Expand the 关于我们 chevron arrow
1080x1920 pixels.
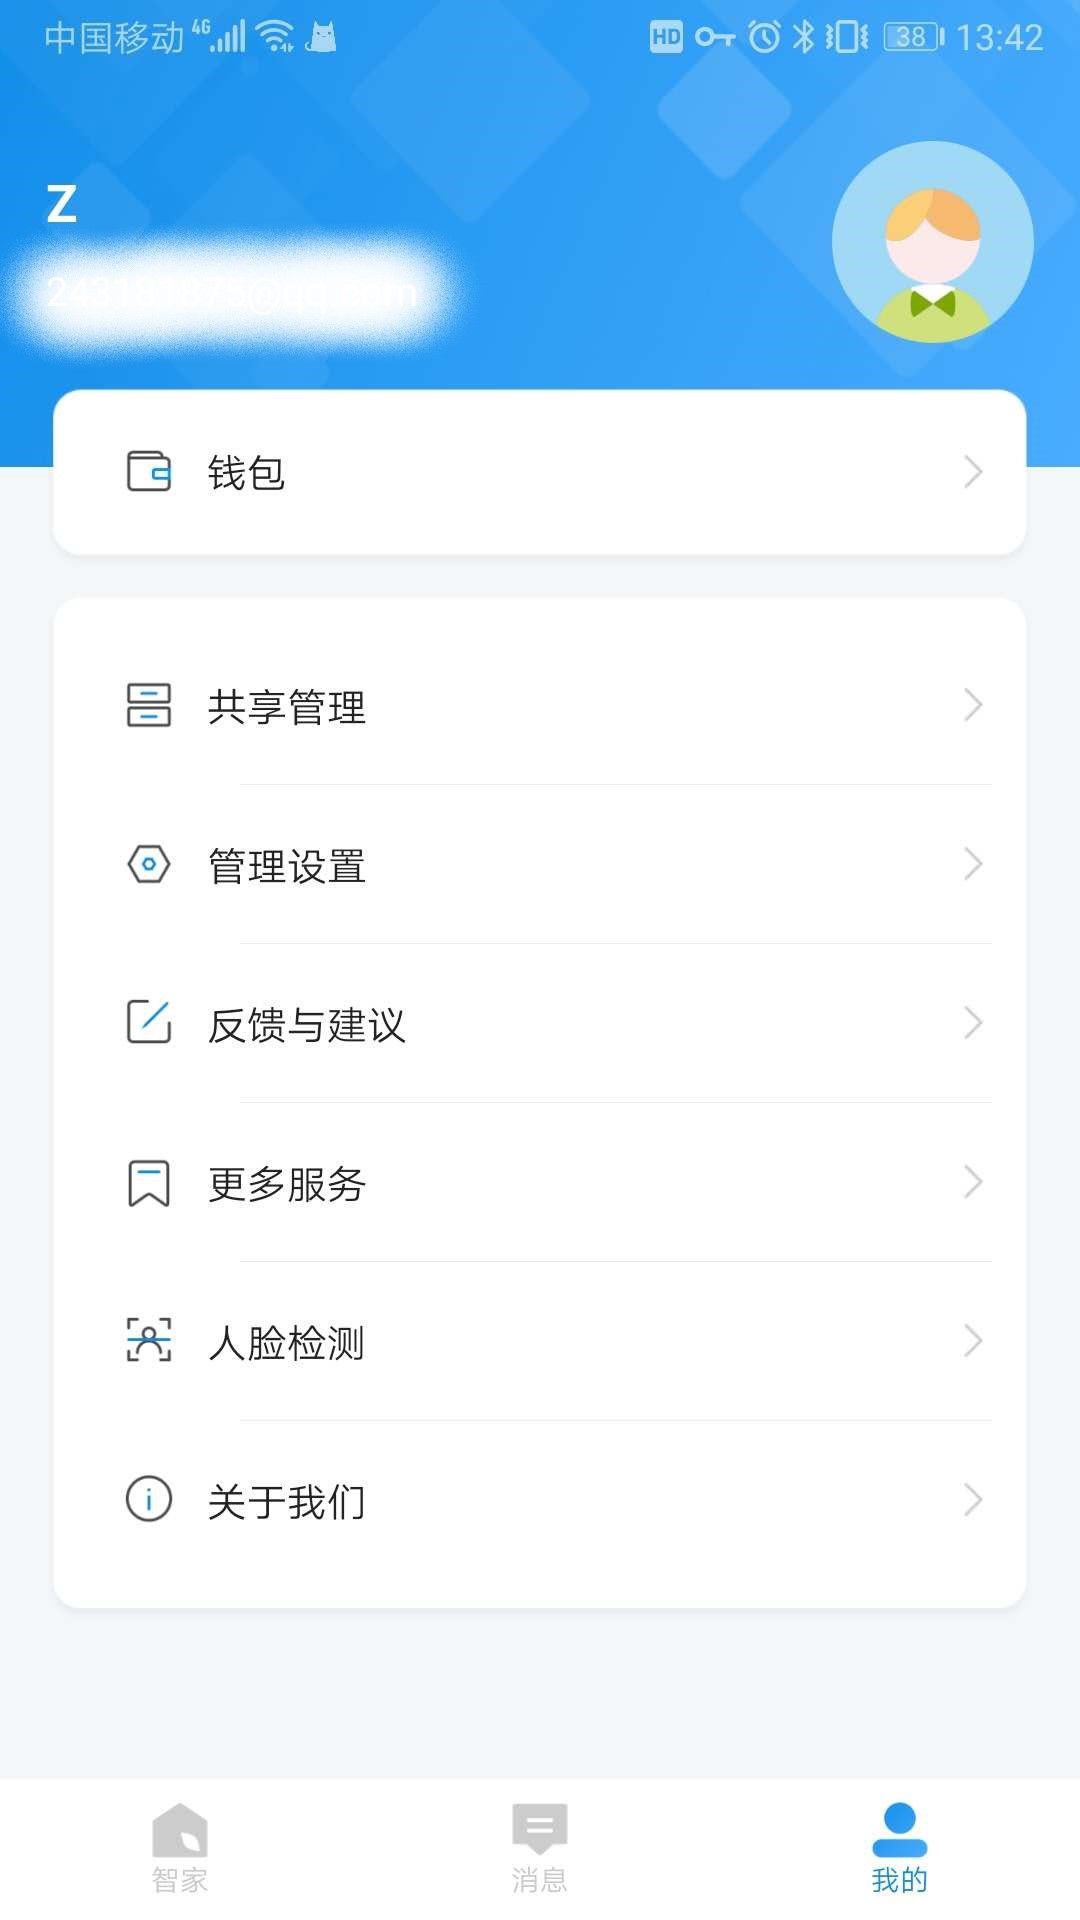click(x=972, y=1499)
